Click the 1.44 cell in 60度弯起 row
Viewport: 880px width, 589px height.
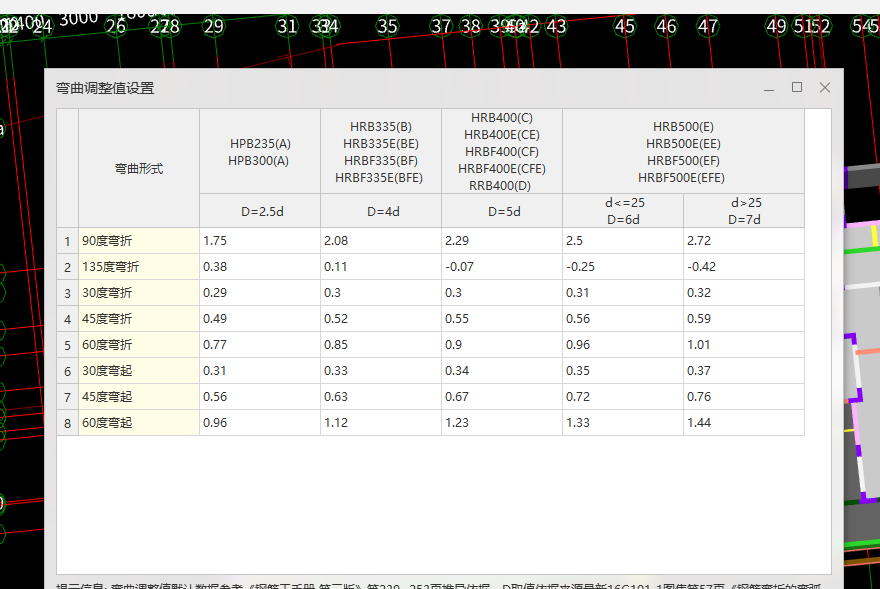click(x=744, y=423)
